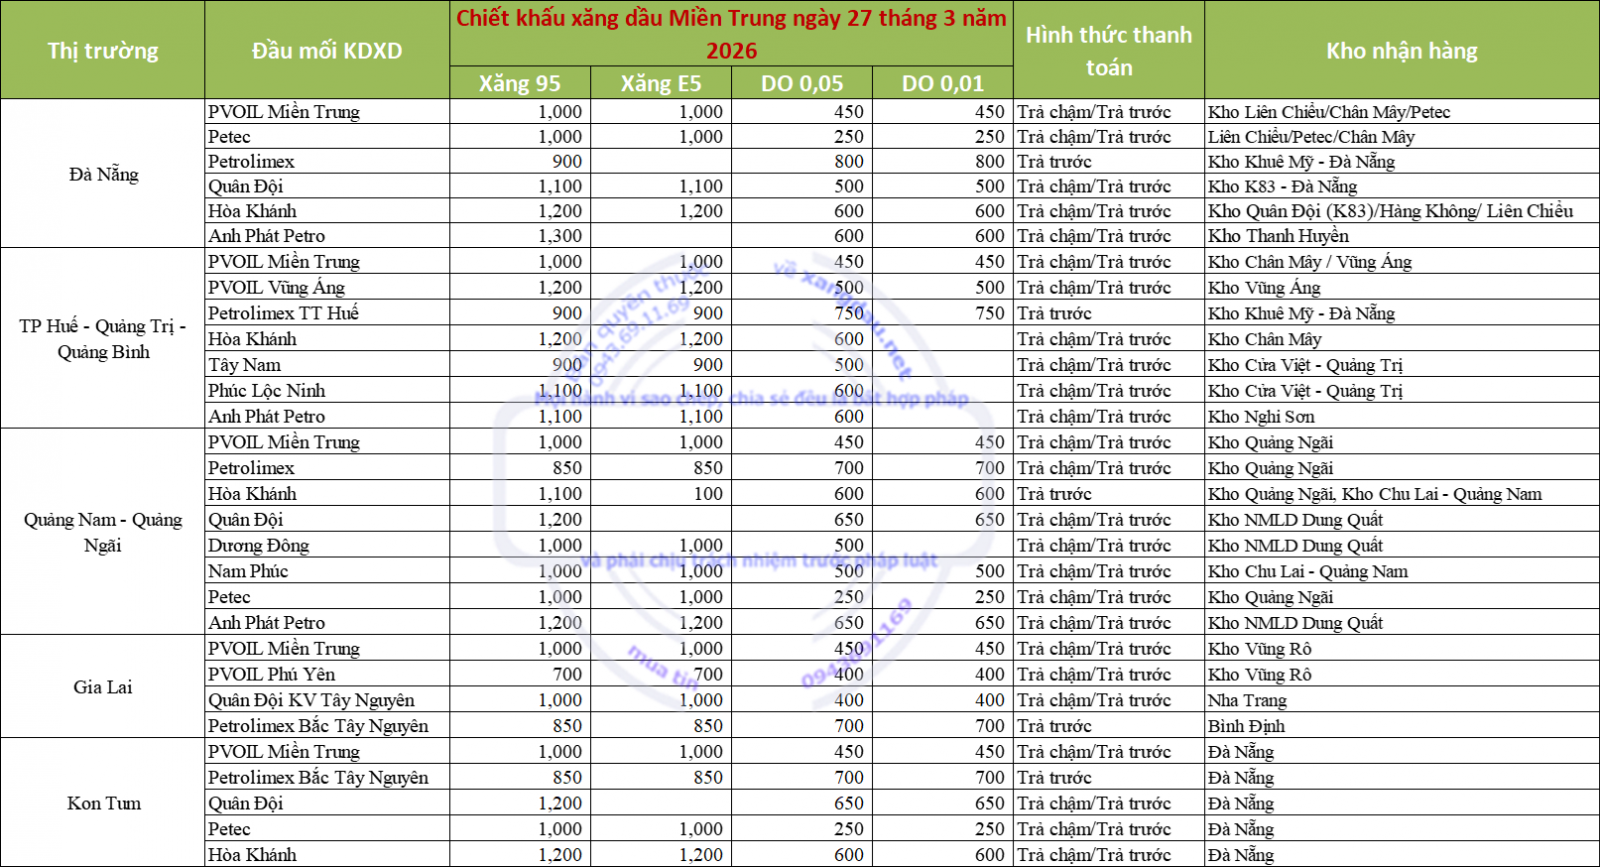The image size is (1600, 867).
Task: Click the 'DO 0,01' column header
Action: pos(942,84)
